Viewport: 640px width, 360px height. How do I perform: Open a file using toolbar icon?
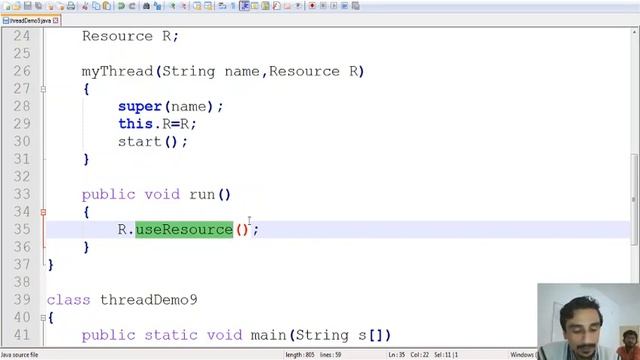pos(16,6)
